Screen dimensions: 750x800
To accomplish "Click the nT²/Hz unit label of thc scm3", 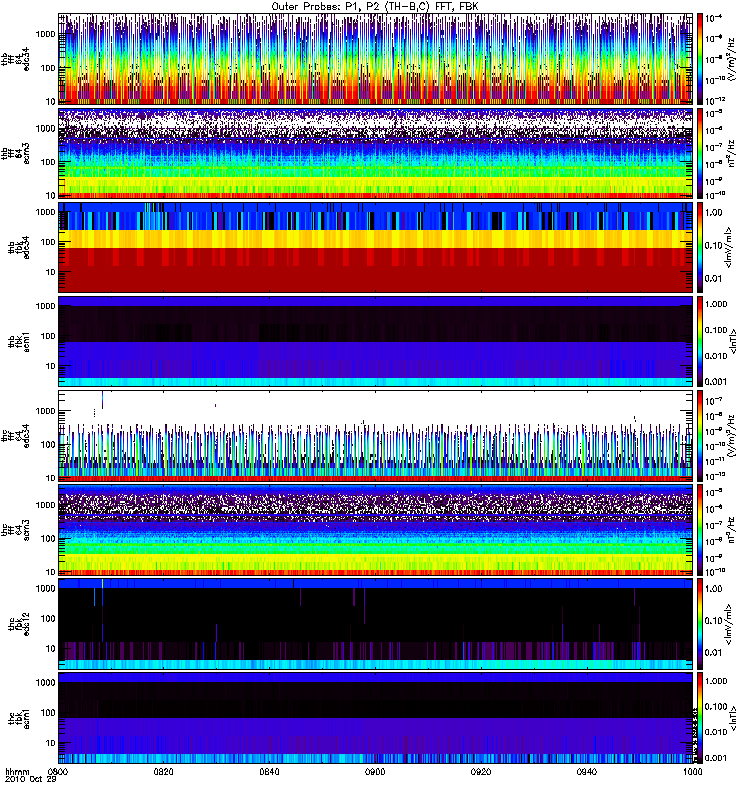I will 733,530.
